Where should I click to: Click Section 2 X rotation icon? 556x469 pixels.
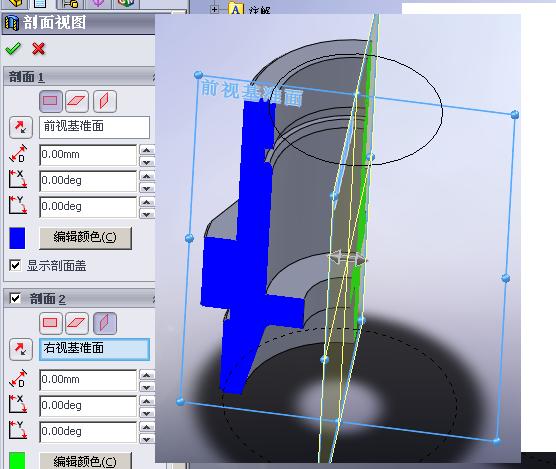pos(18,404)
